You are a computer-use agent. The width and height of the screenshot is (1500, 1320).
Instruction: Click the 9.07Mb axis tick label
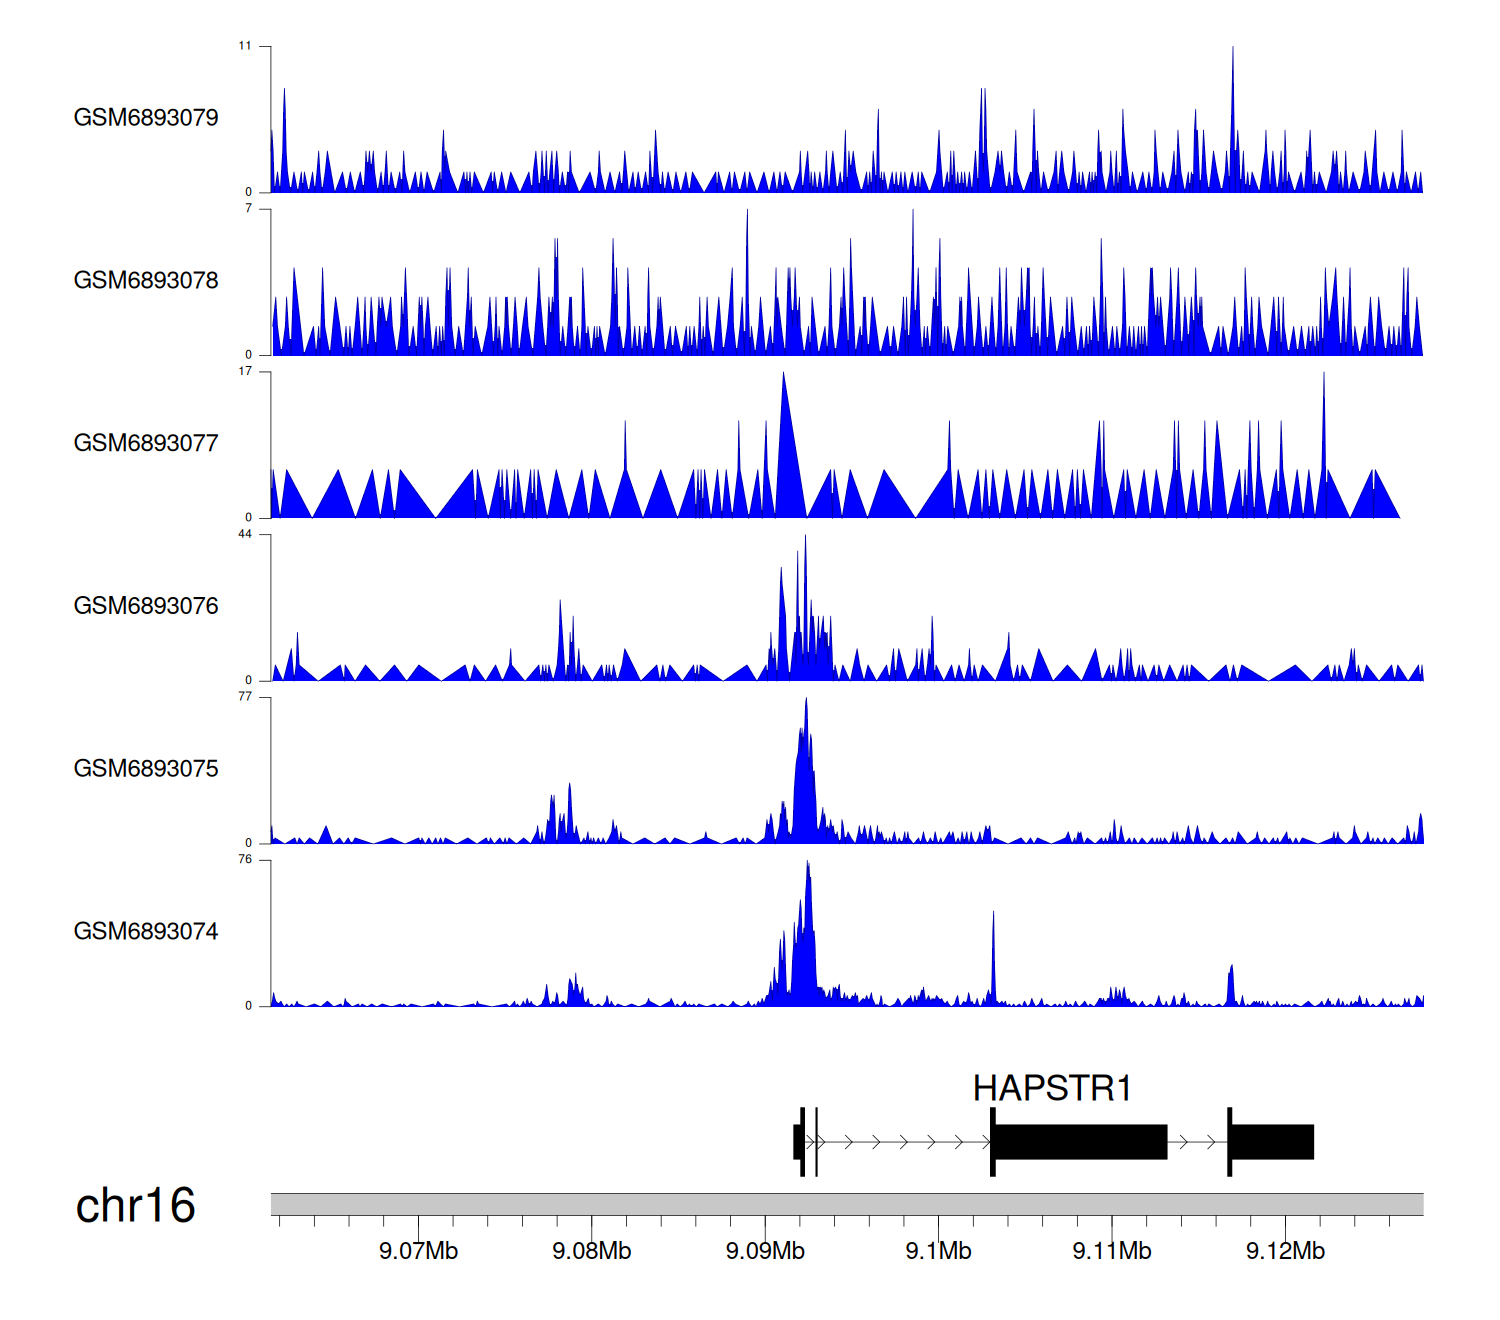pyautogui.click(x=418, y=1251)
